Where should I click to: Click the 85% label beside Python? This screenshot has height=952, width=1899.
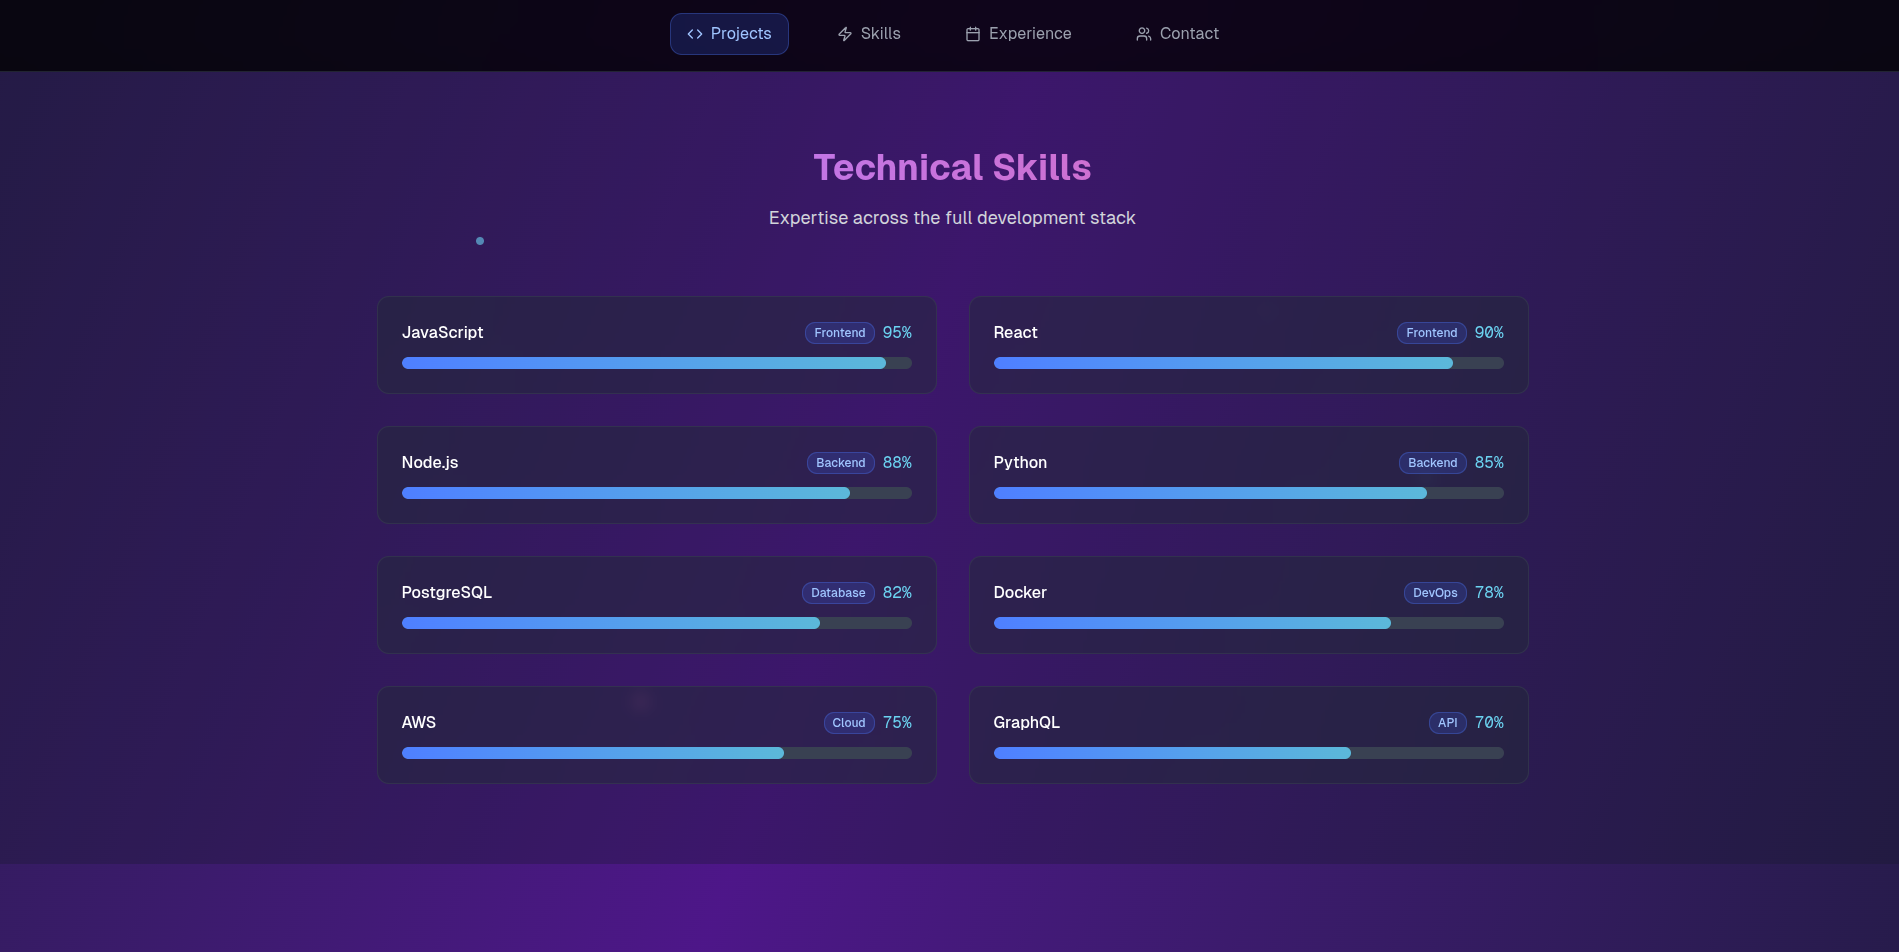[1489, 462]
